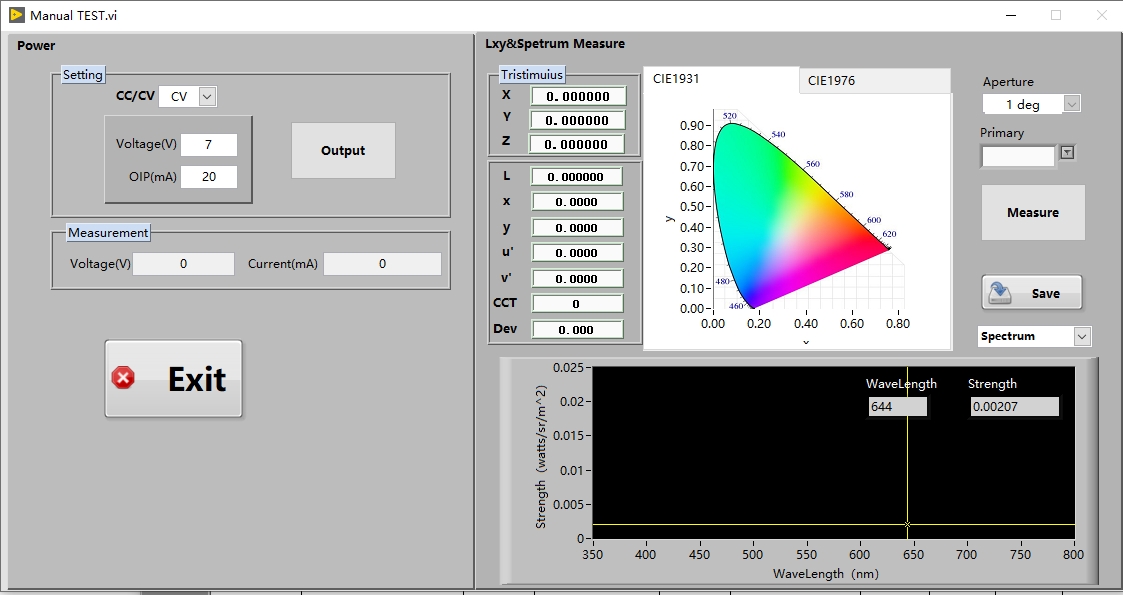The height and width of the screenshot is (595, 1123).
Task: Click the measured Current(mA) indicator
Action: tap(381, 264)
